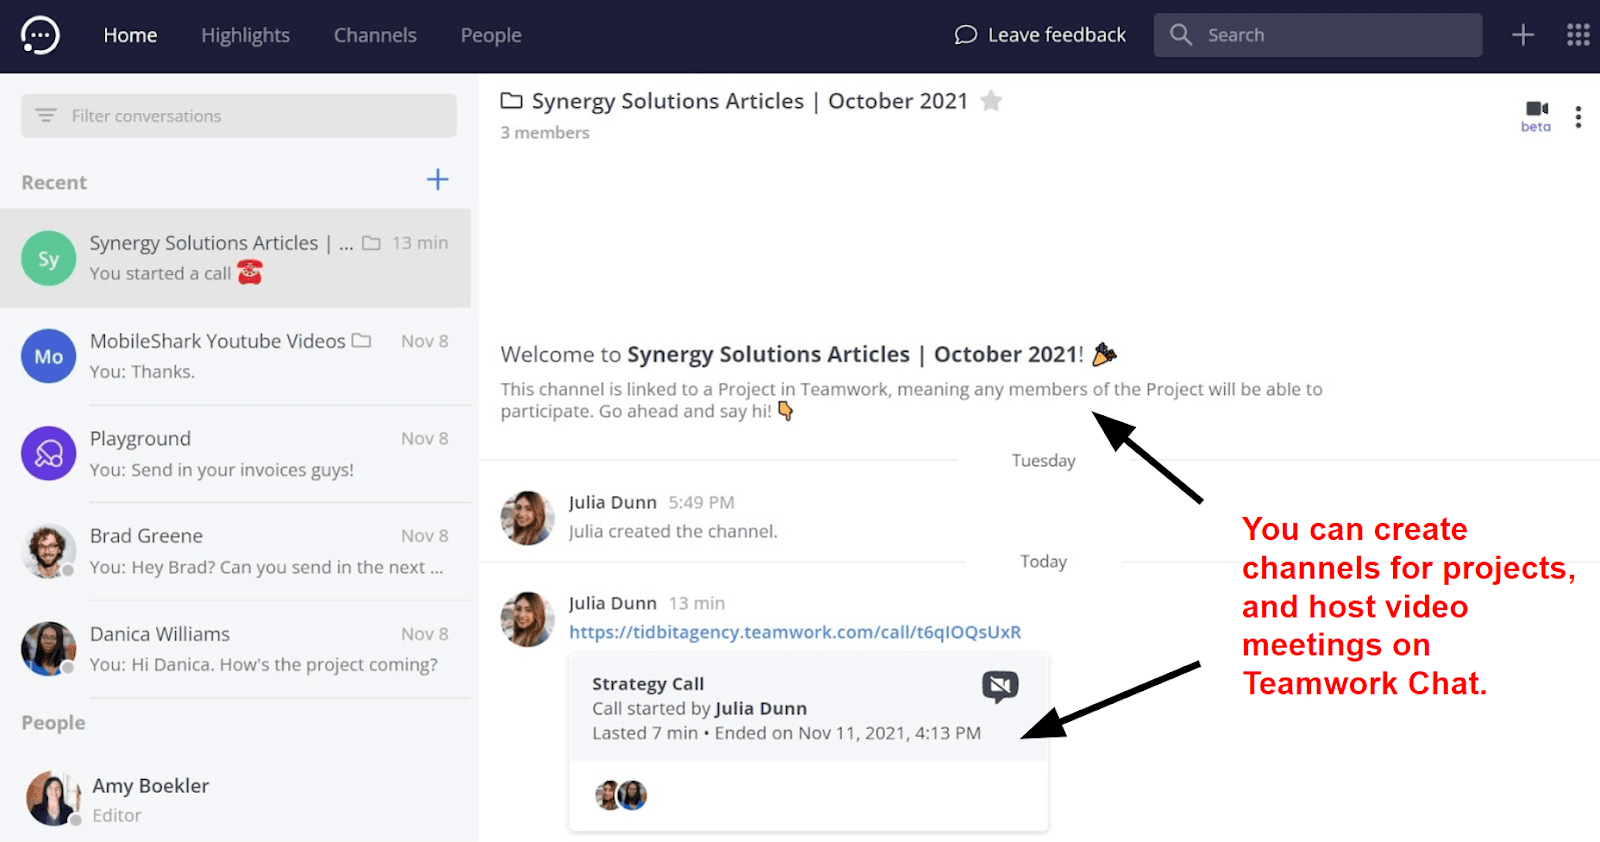Open Synergy Solutions Articles conversation
The height and width of the screenshot is (842, 1600).
click(x=235, y=258)
